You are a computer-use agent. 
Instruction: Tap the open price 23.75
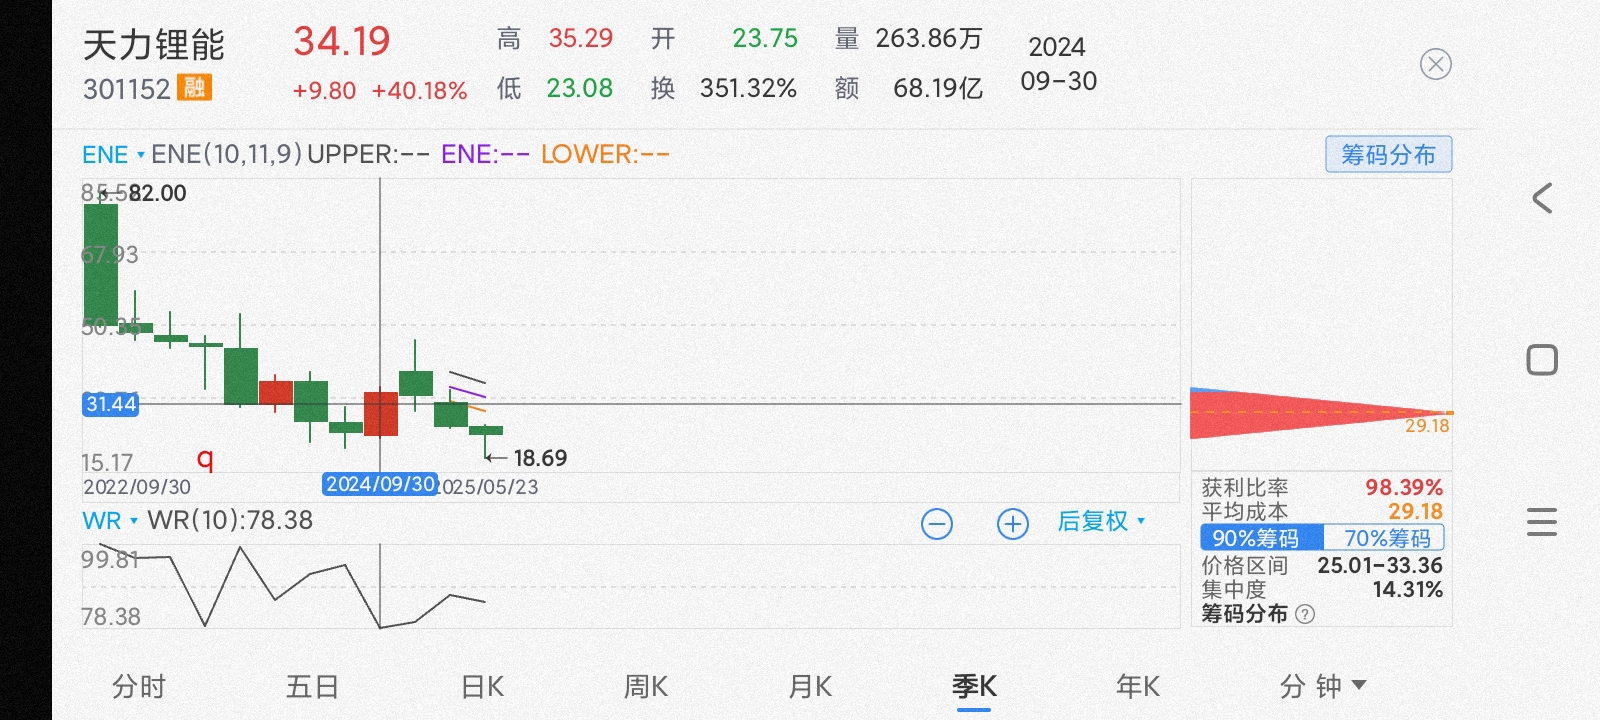click(x=765, y=39)
